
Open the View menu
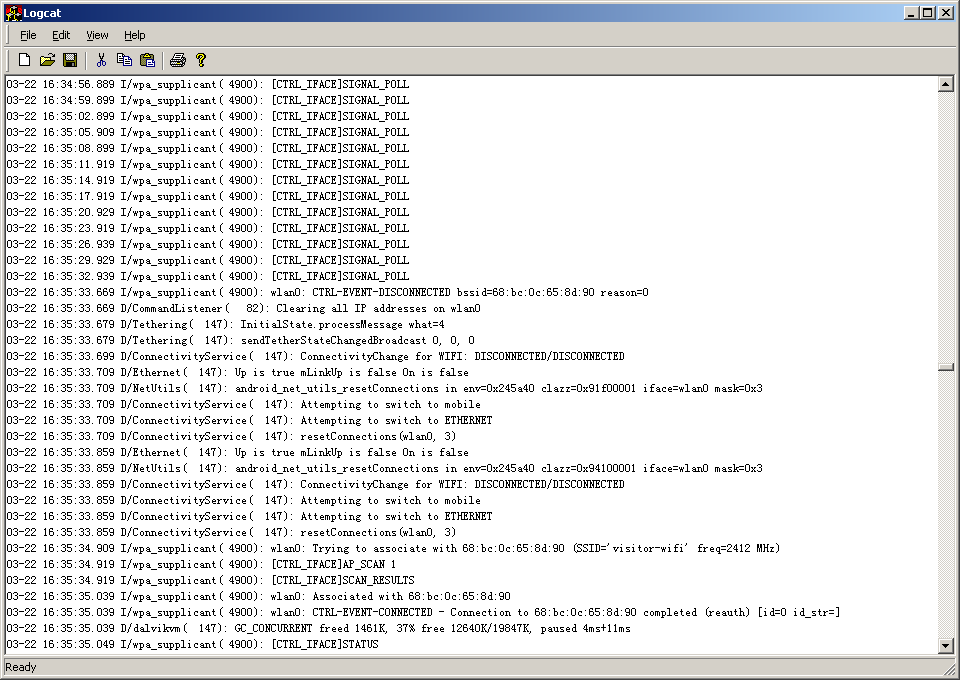[97, 35]
